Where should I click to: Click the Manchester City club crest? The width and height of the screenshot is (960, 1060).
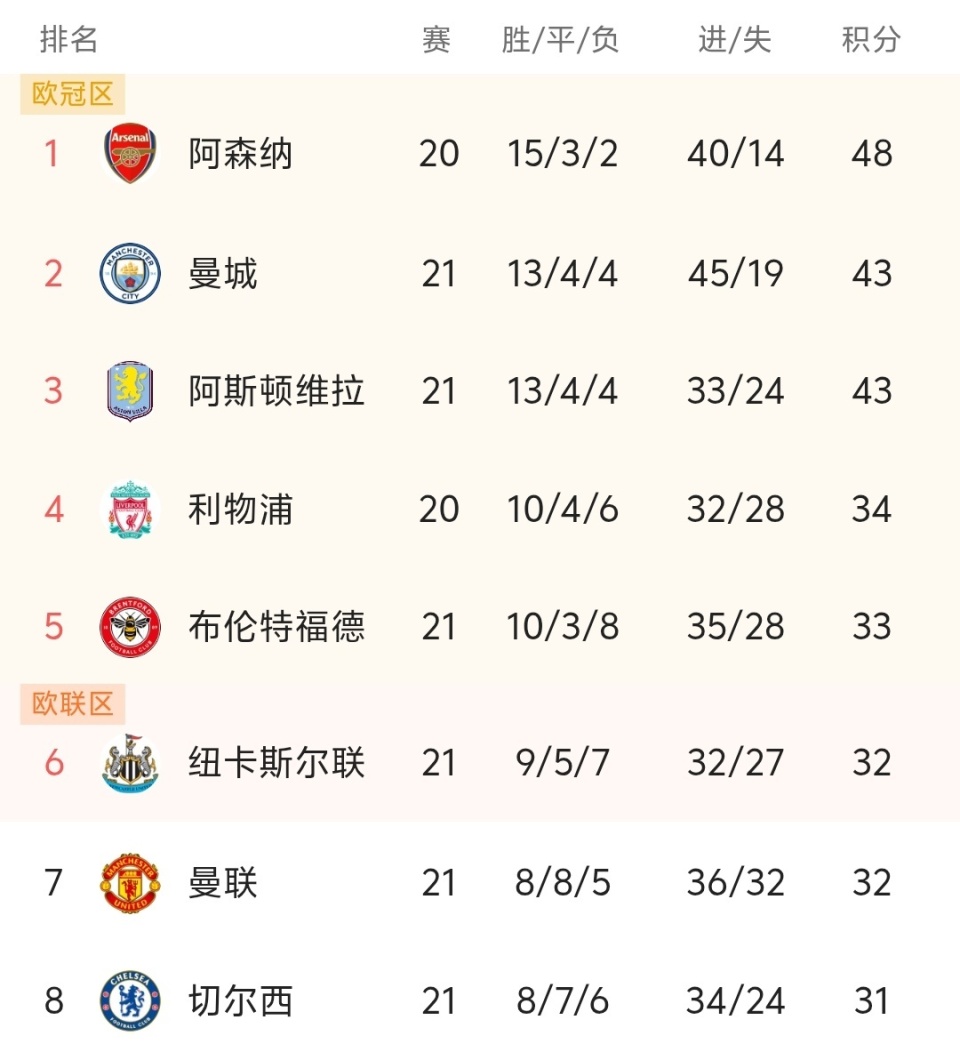coord(130,273)
